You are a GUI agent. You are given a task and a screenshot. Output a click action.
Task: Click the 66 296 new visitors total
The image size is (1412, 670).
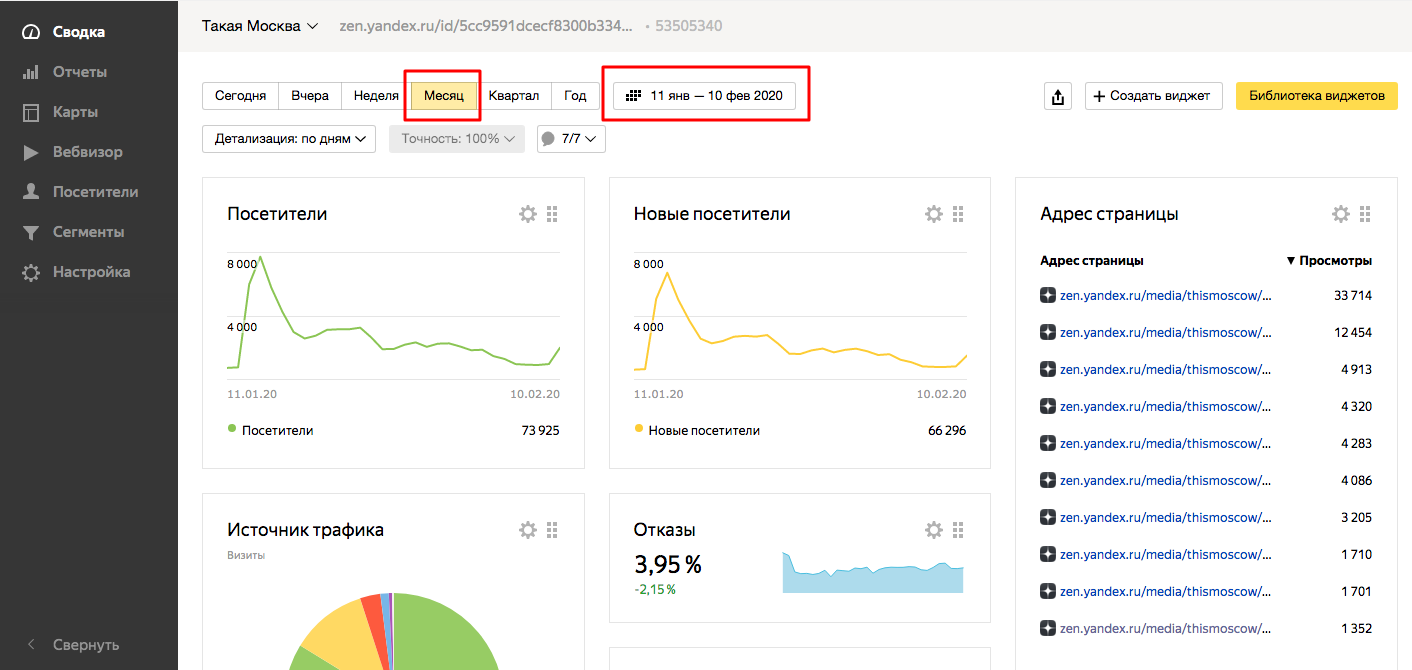(947, 431)
